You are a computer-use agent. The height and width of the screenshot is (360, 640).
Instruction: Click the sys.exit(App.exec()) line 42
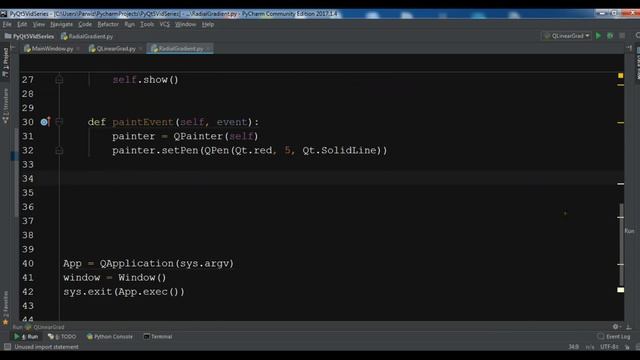click(124, 292)
